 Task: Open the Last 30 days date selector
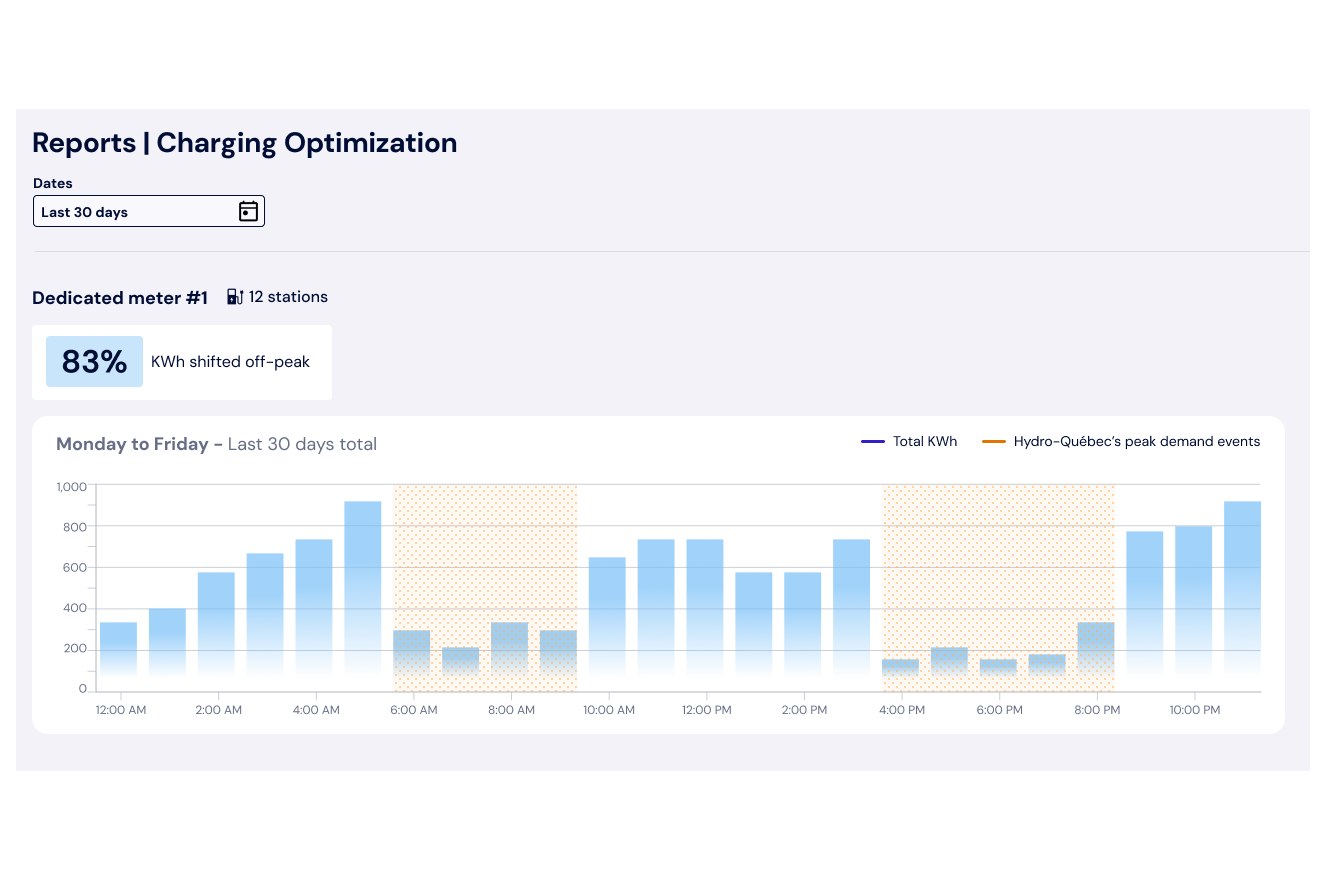(x=148, y=211)
